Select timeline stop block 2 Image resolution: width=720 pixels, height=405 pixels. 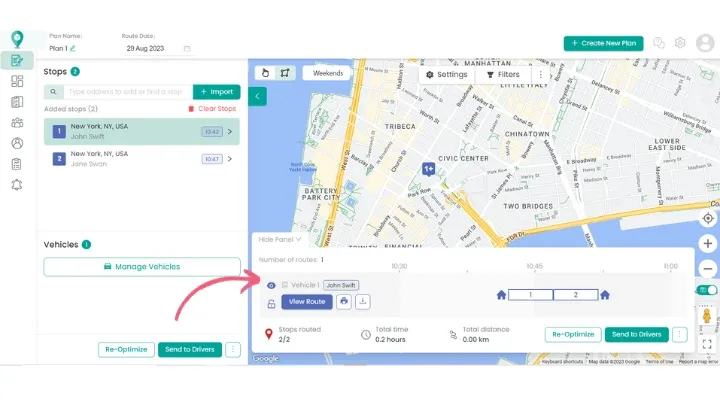576,295
